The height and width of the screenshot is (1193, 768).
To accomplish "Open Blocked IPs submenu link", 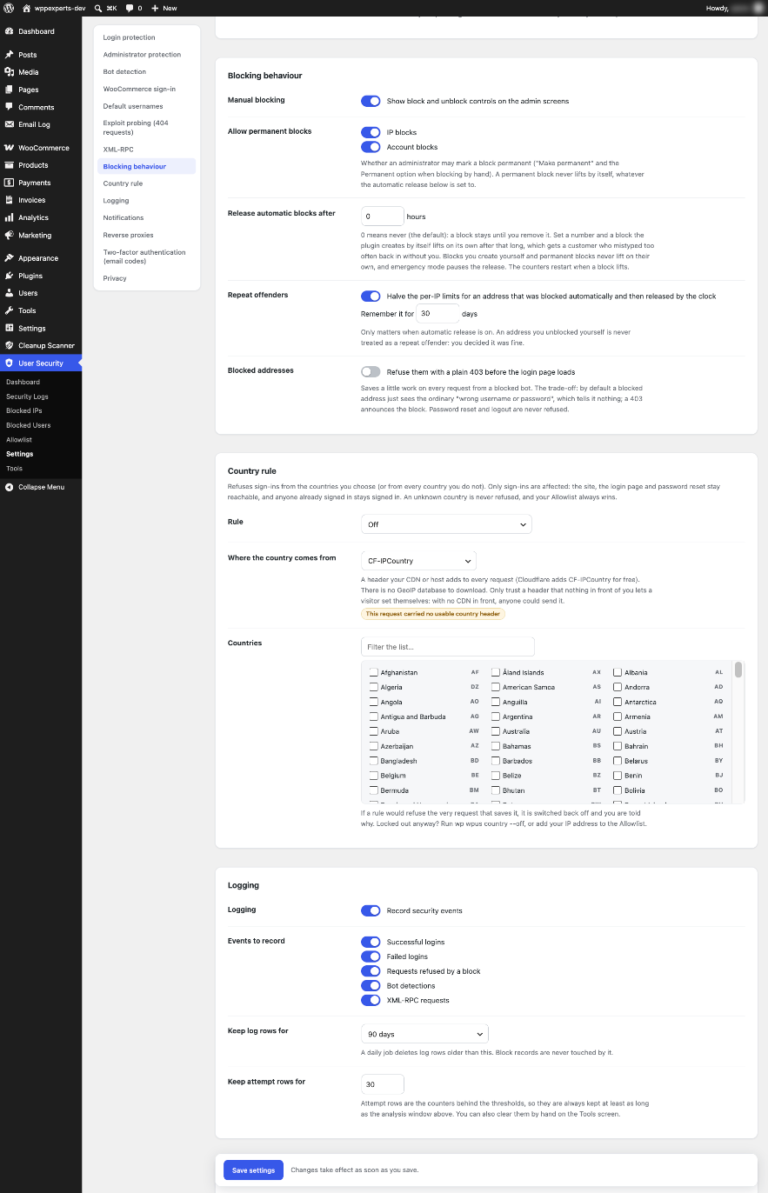I will click(x=24, y=411).
